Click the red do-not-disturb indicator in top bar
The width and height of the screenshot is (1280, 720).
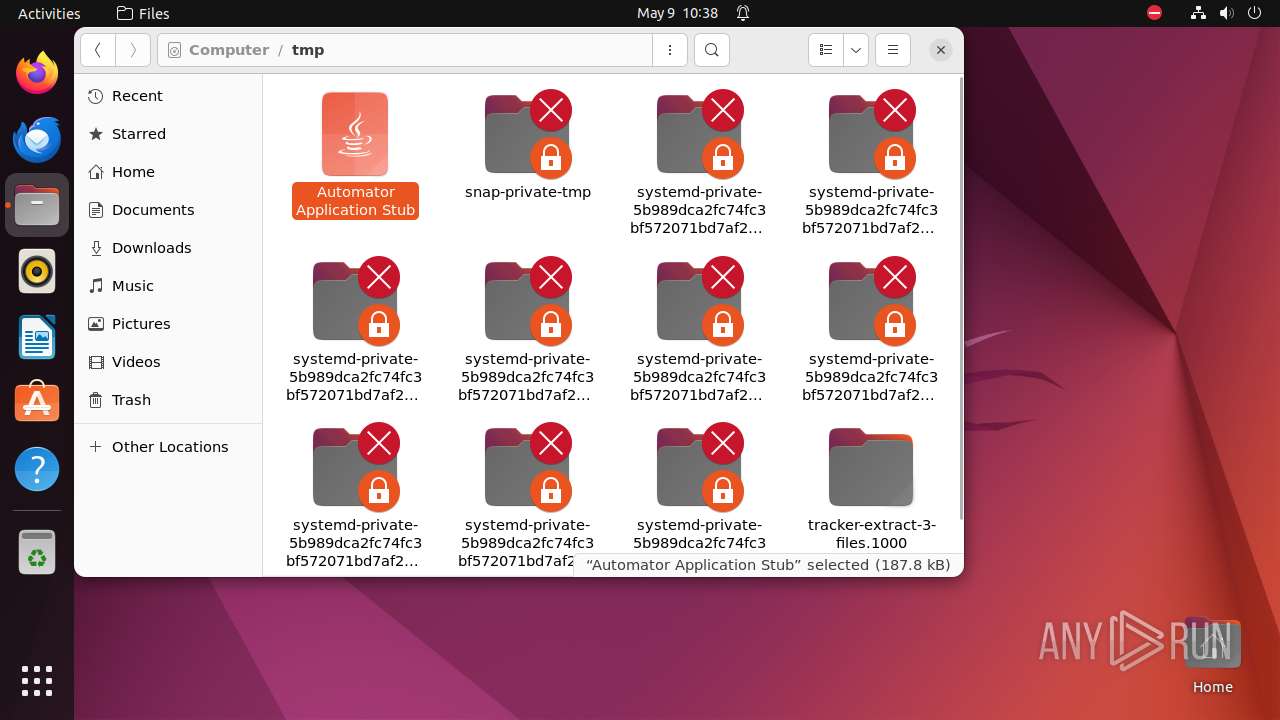point(1154,13)
